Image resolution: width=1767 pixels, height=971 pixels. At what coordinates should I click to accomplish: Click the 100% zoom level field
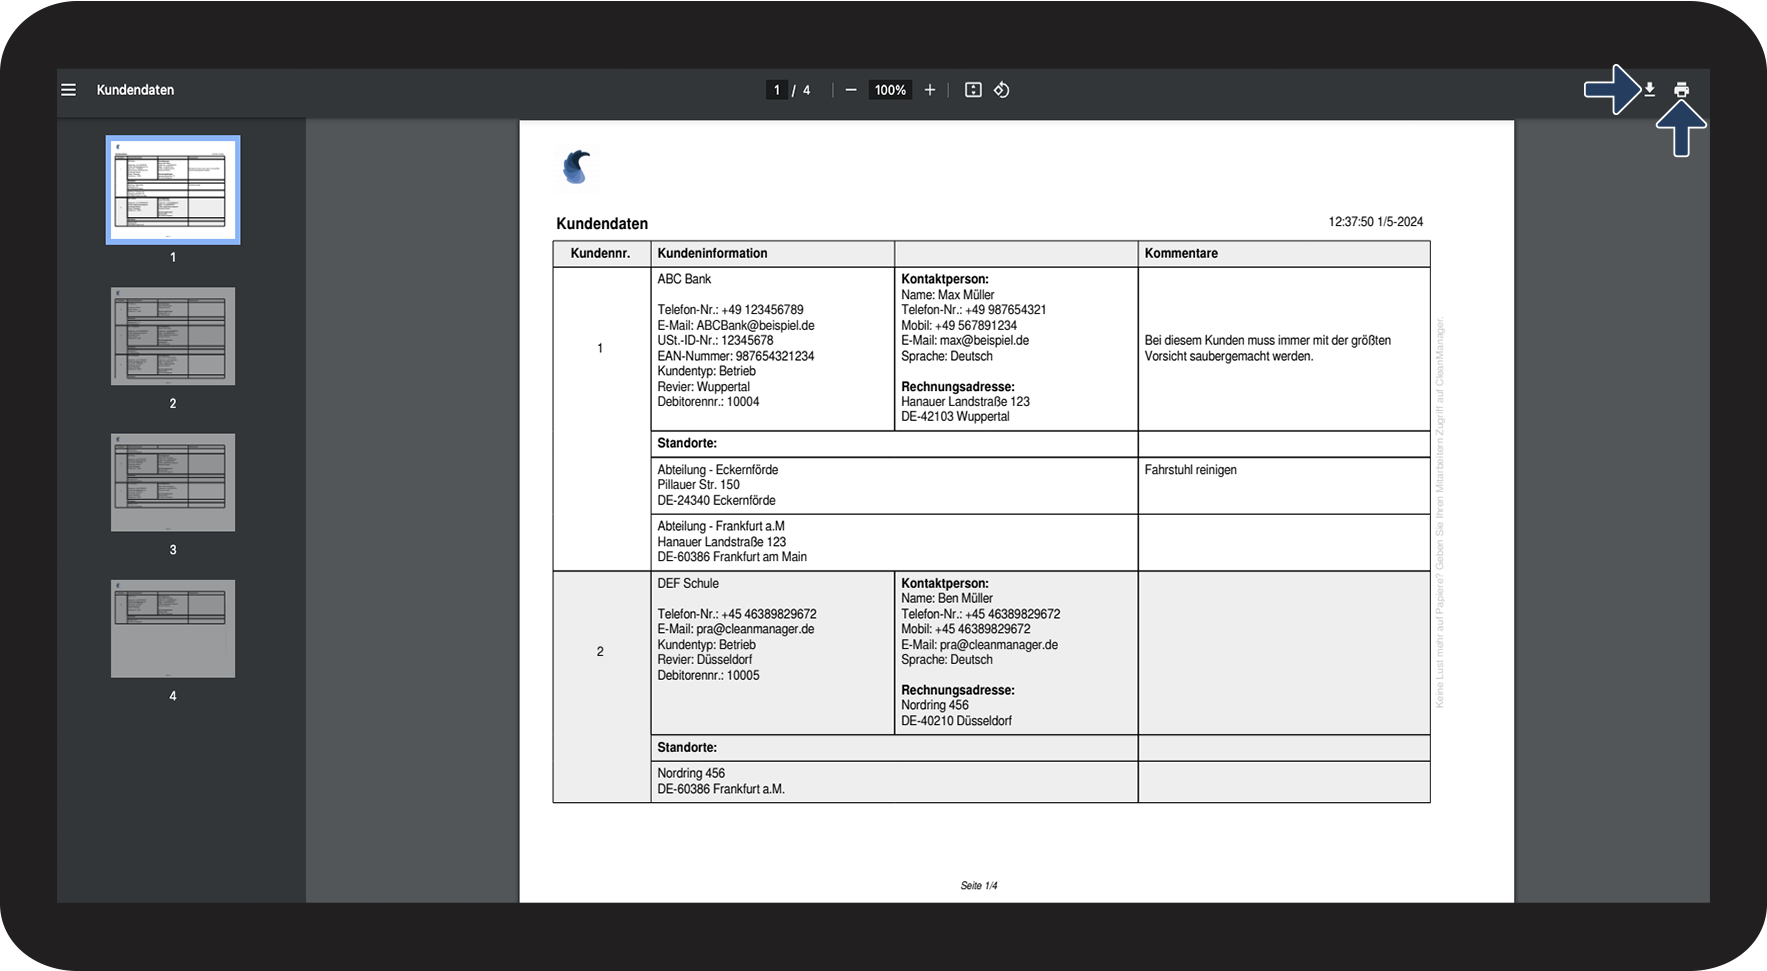tap(890, 90)
